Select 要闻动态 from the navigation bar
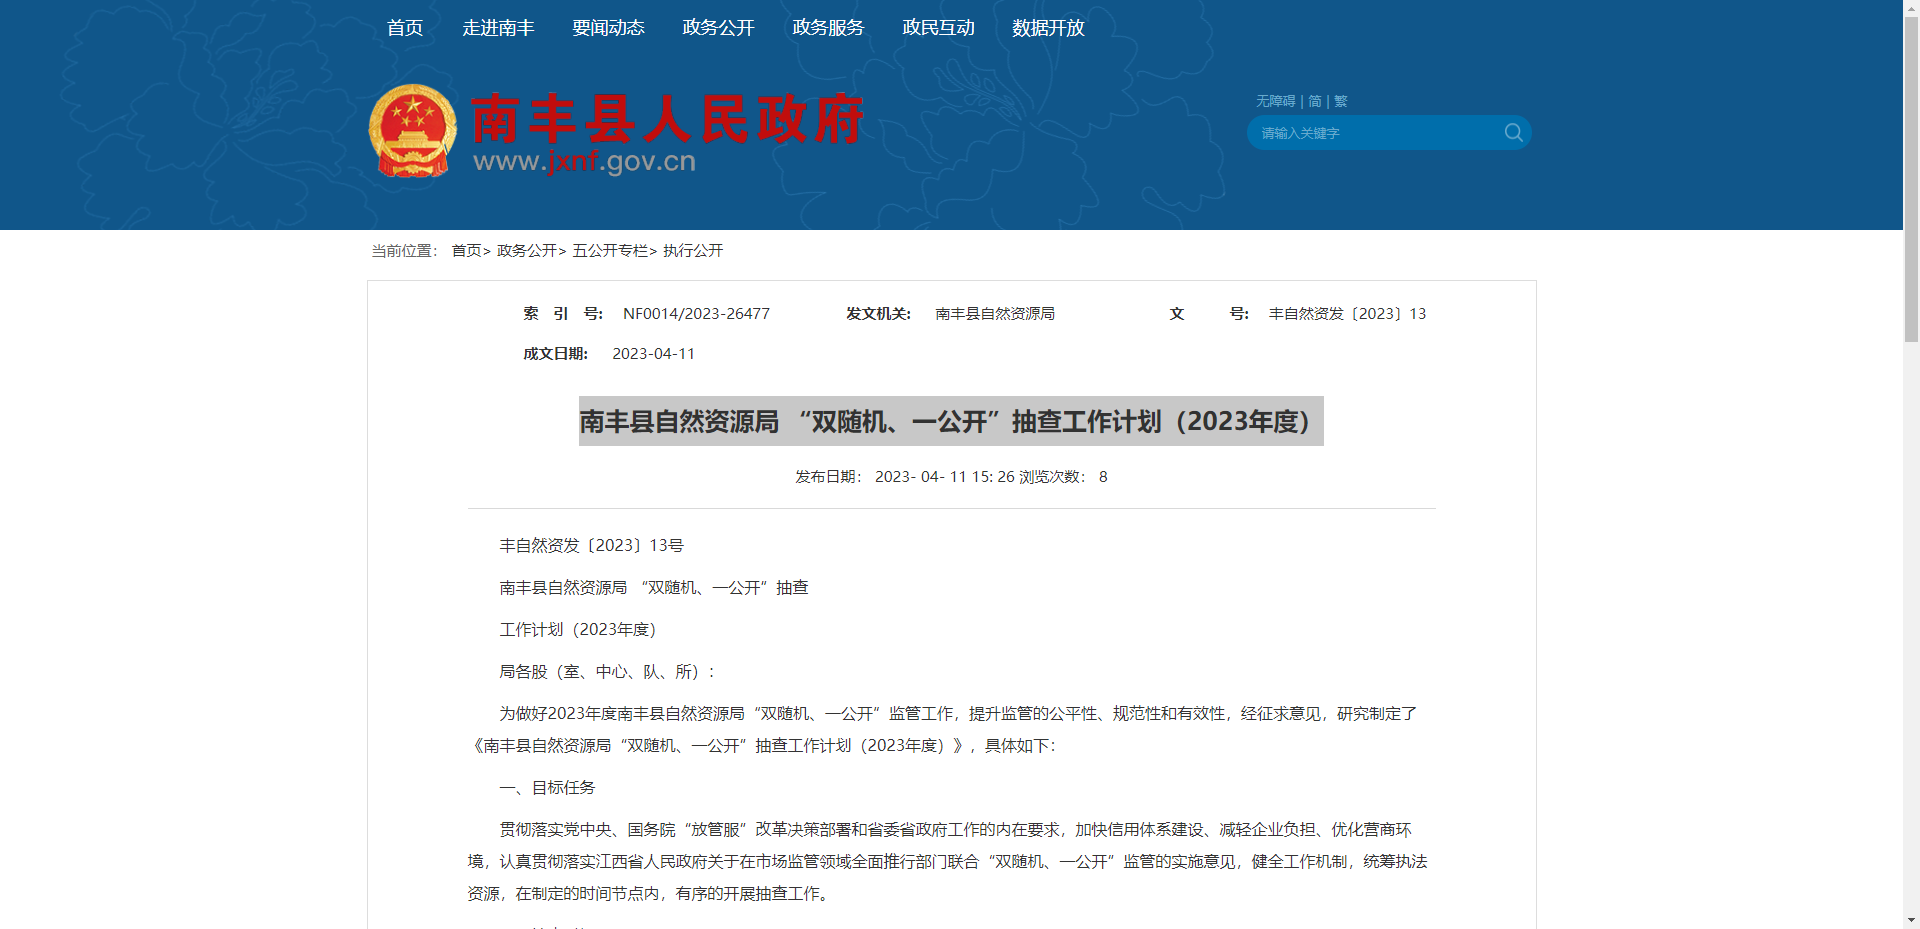The width and height of the screenshot is (1920, 929). (608, 28)
